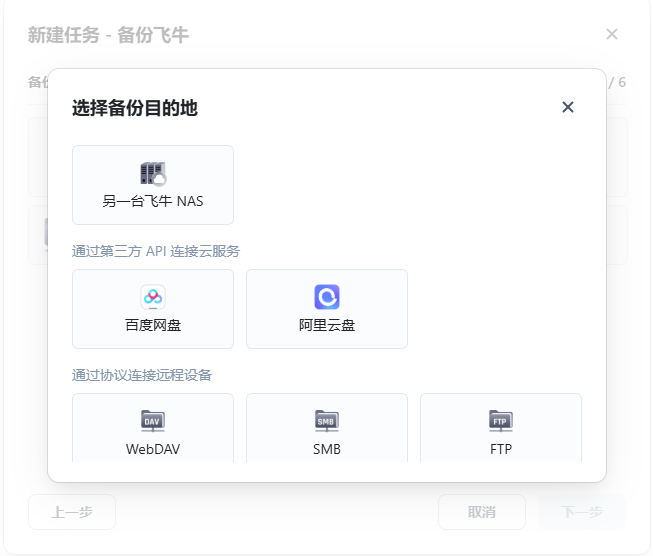Click 取消 in the background window
Screen dimensions: 653x556
(482, 512)
